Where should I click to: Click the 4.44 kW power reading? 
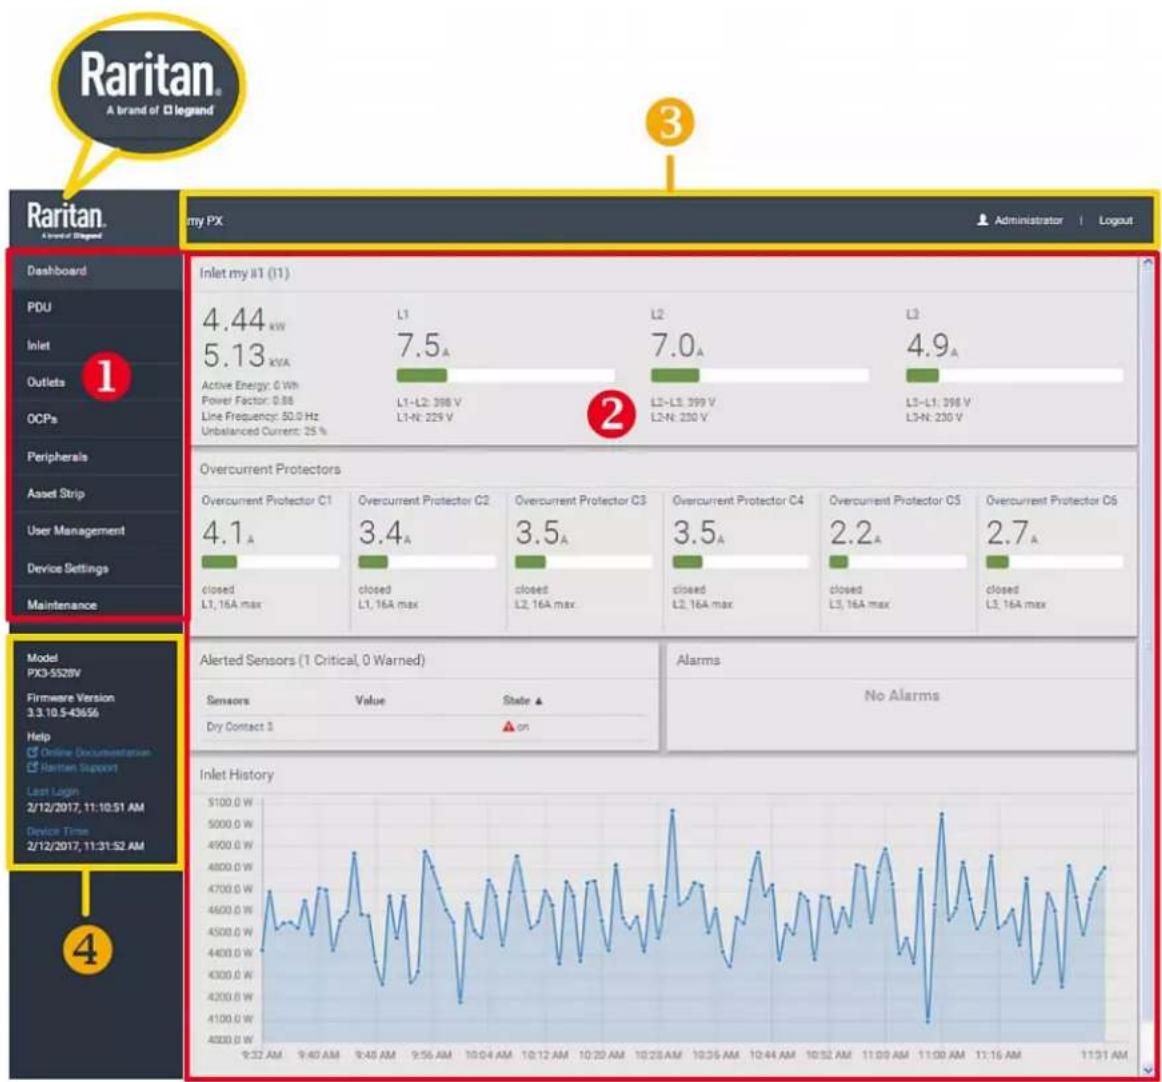pyautogui.click(x=243, y=320)
